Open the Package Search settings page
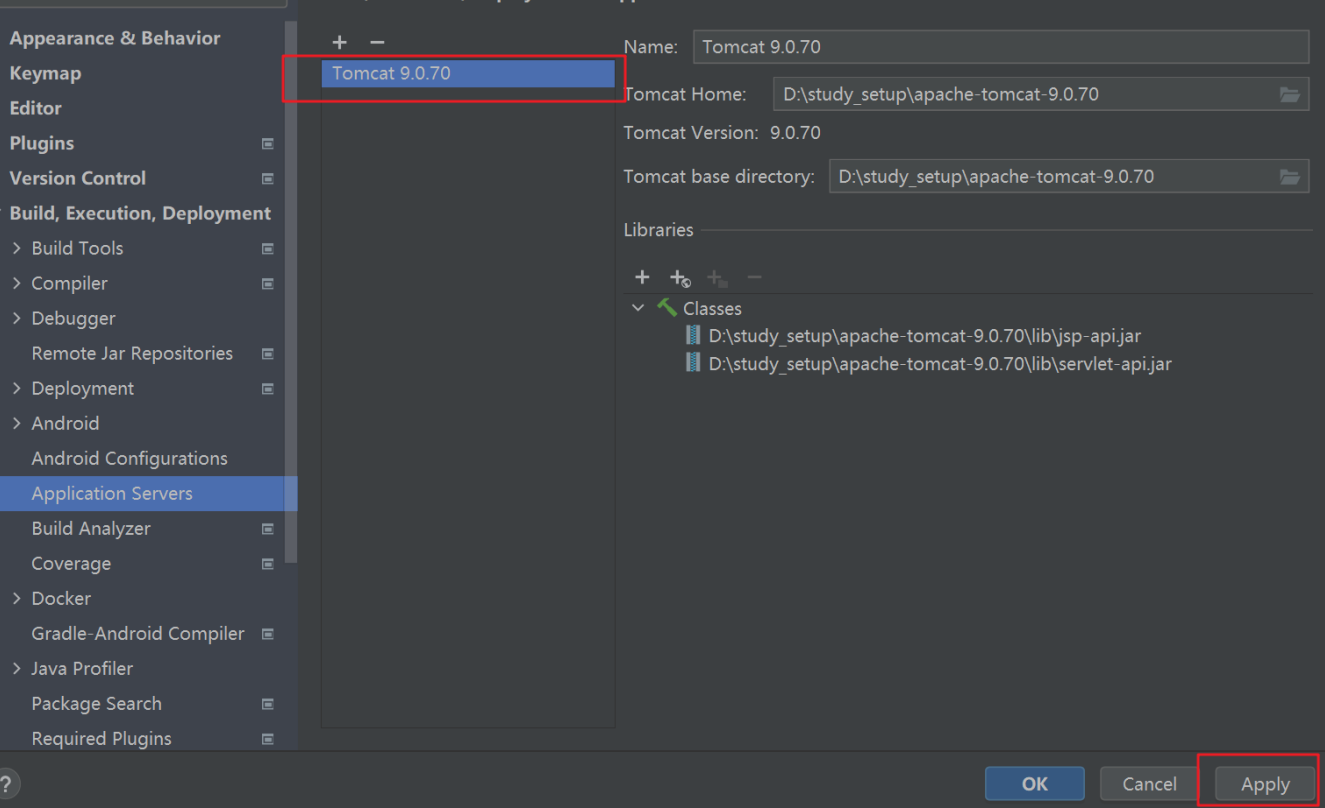Viewport: 1325px width, 808px height. (96, 703)
